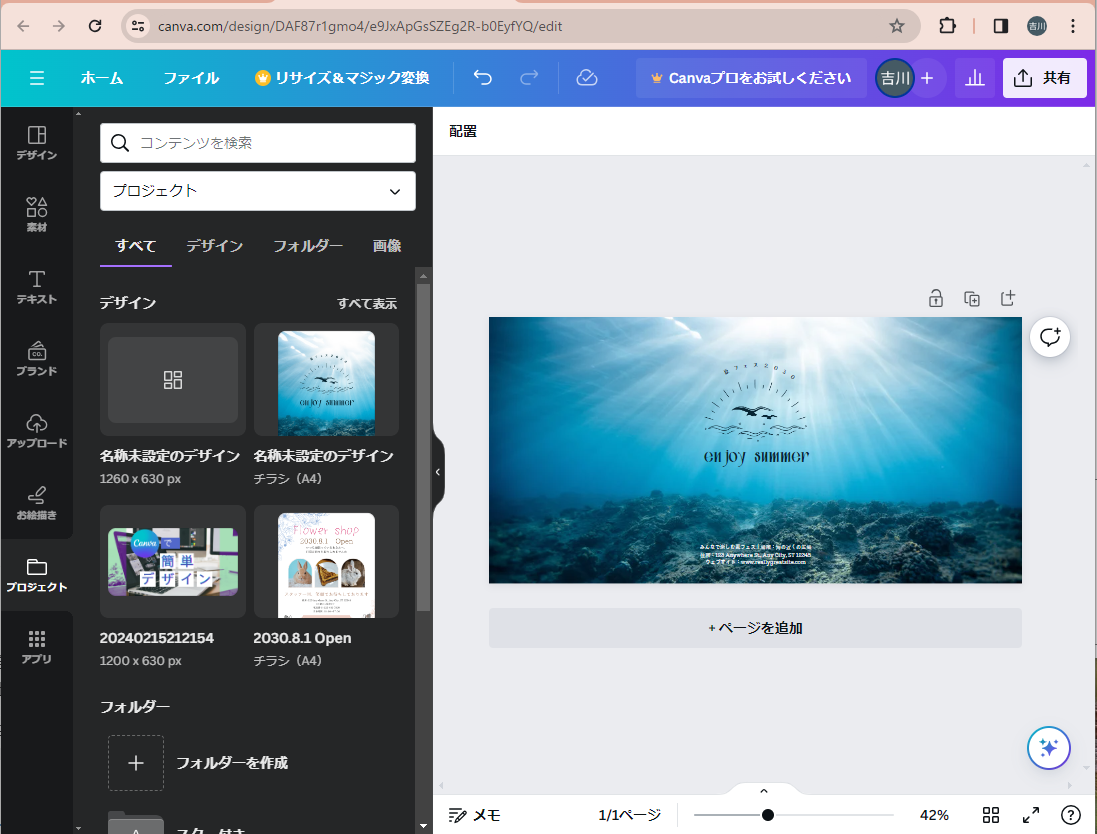Click the zoom slider handle

768,815
